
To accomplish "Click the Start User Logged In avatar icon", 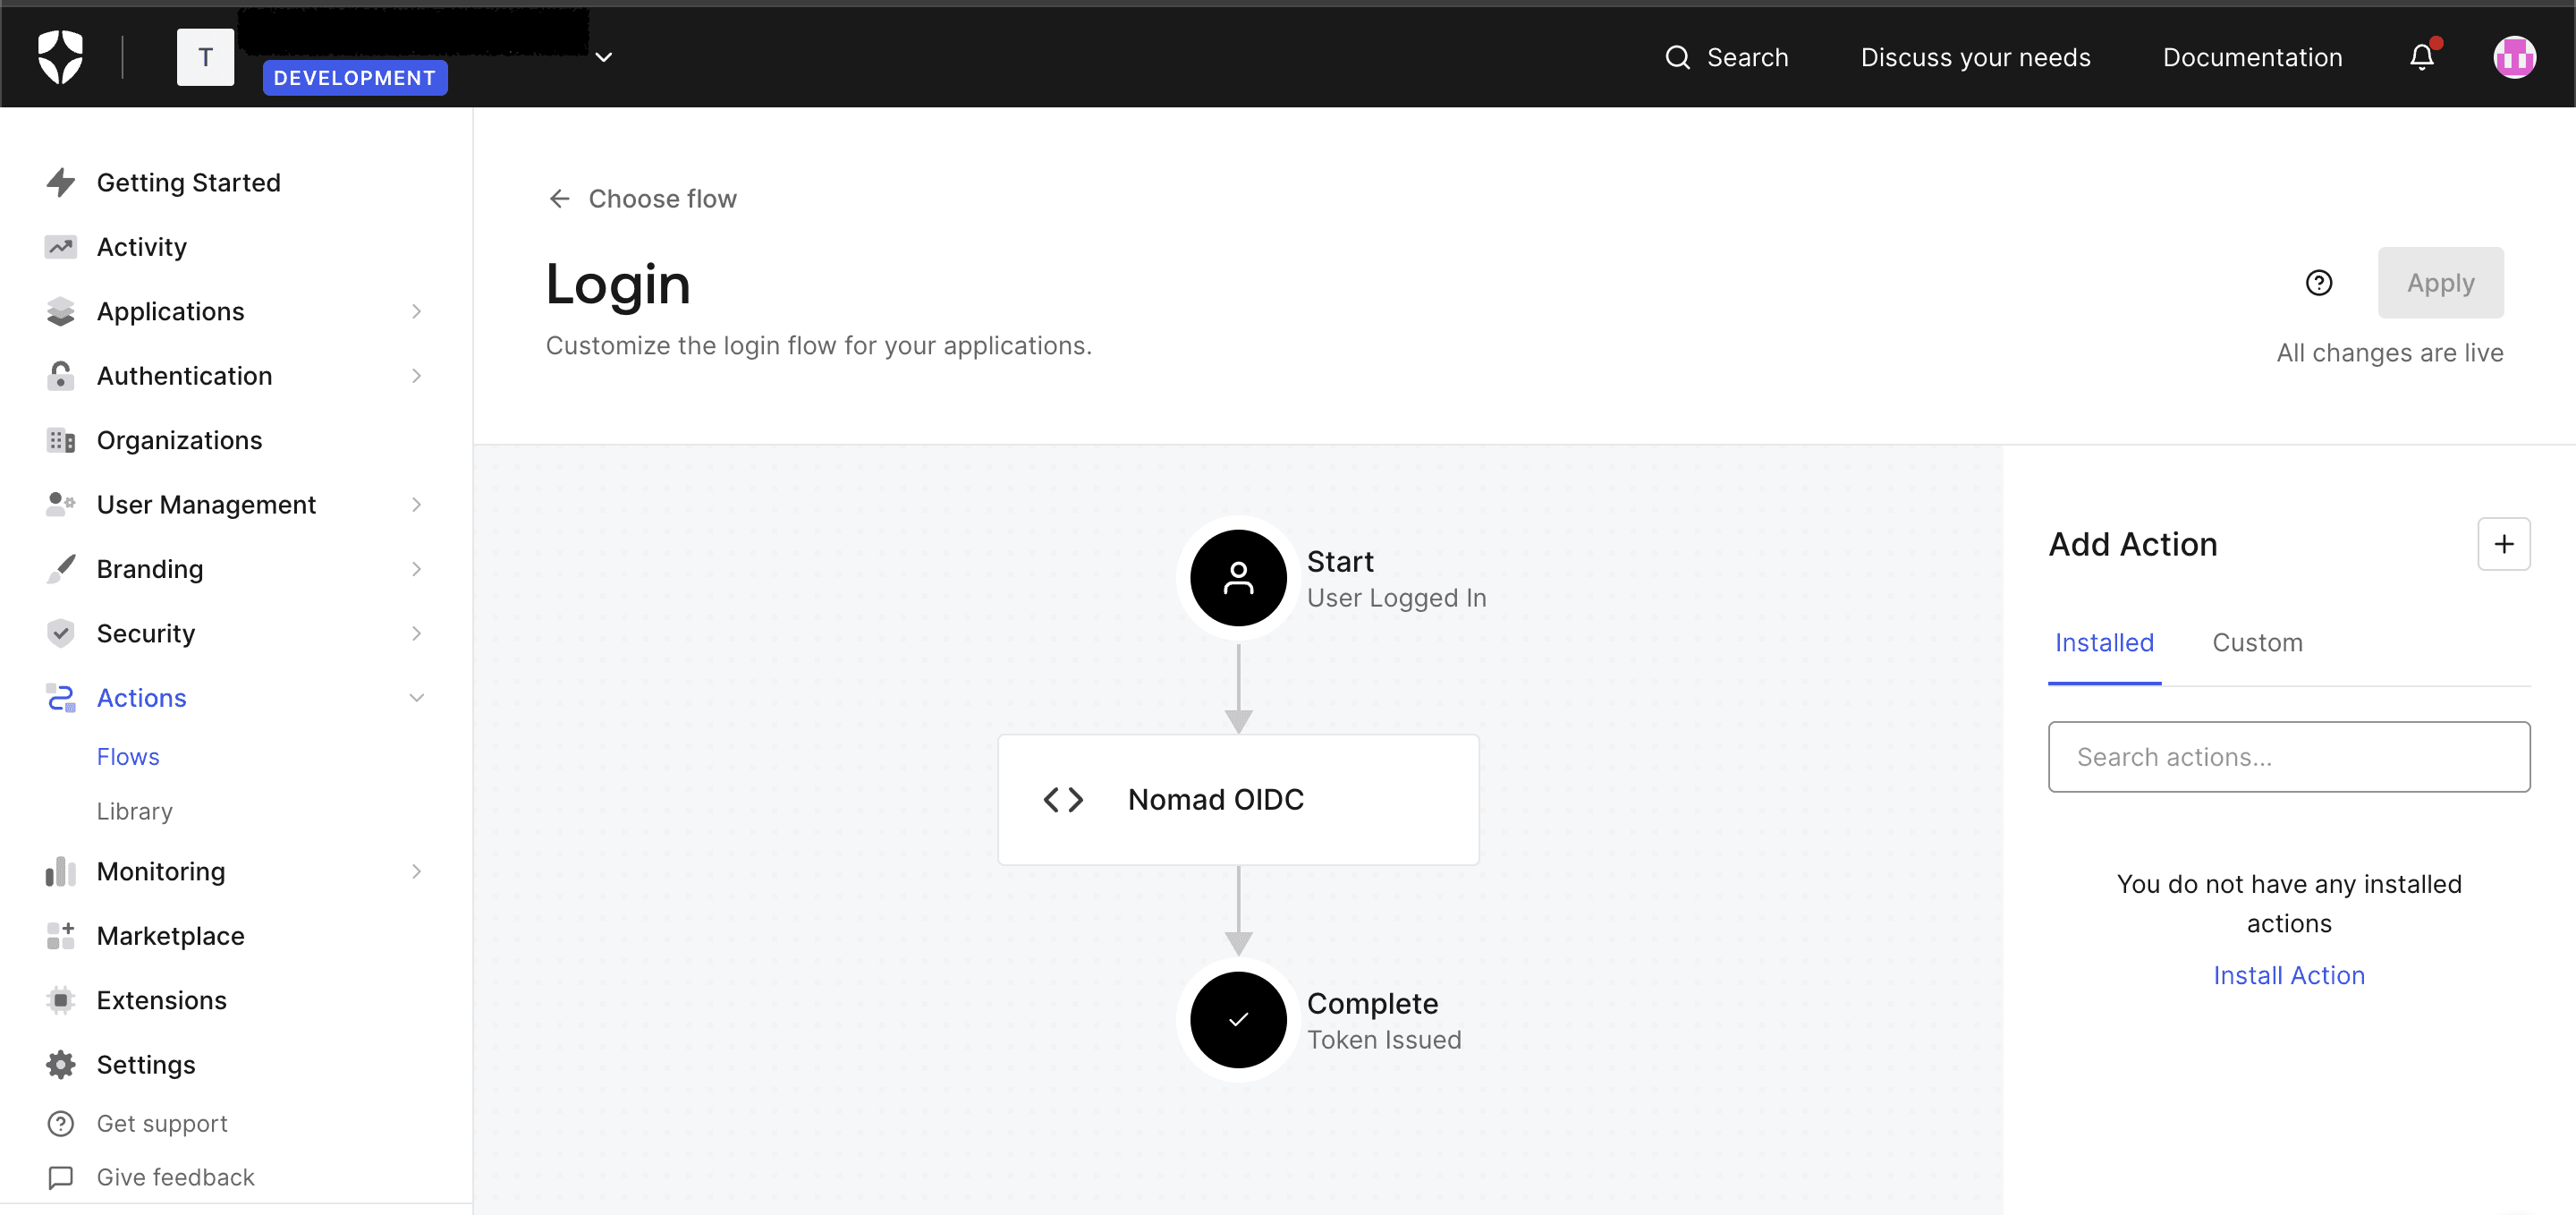I will 1239,579.
